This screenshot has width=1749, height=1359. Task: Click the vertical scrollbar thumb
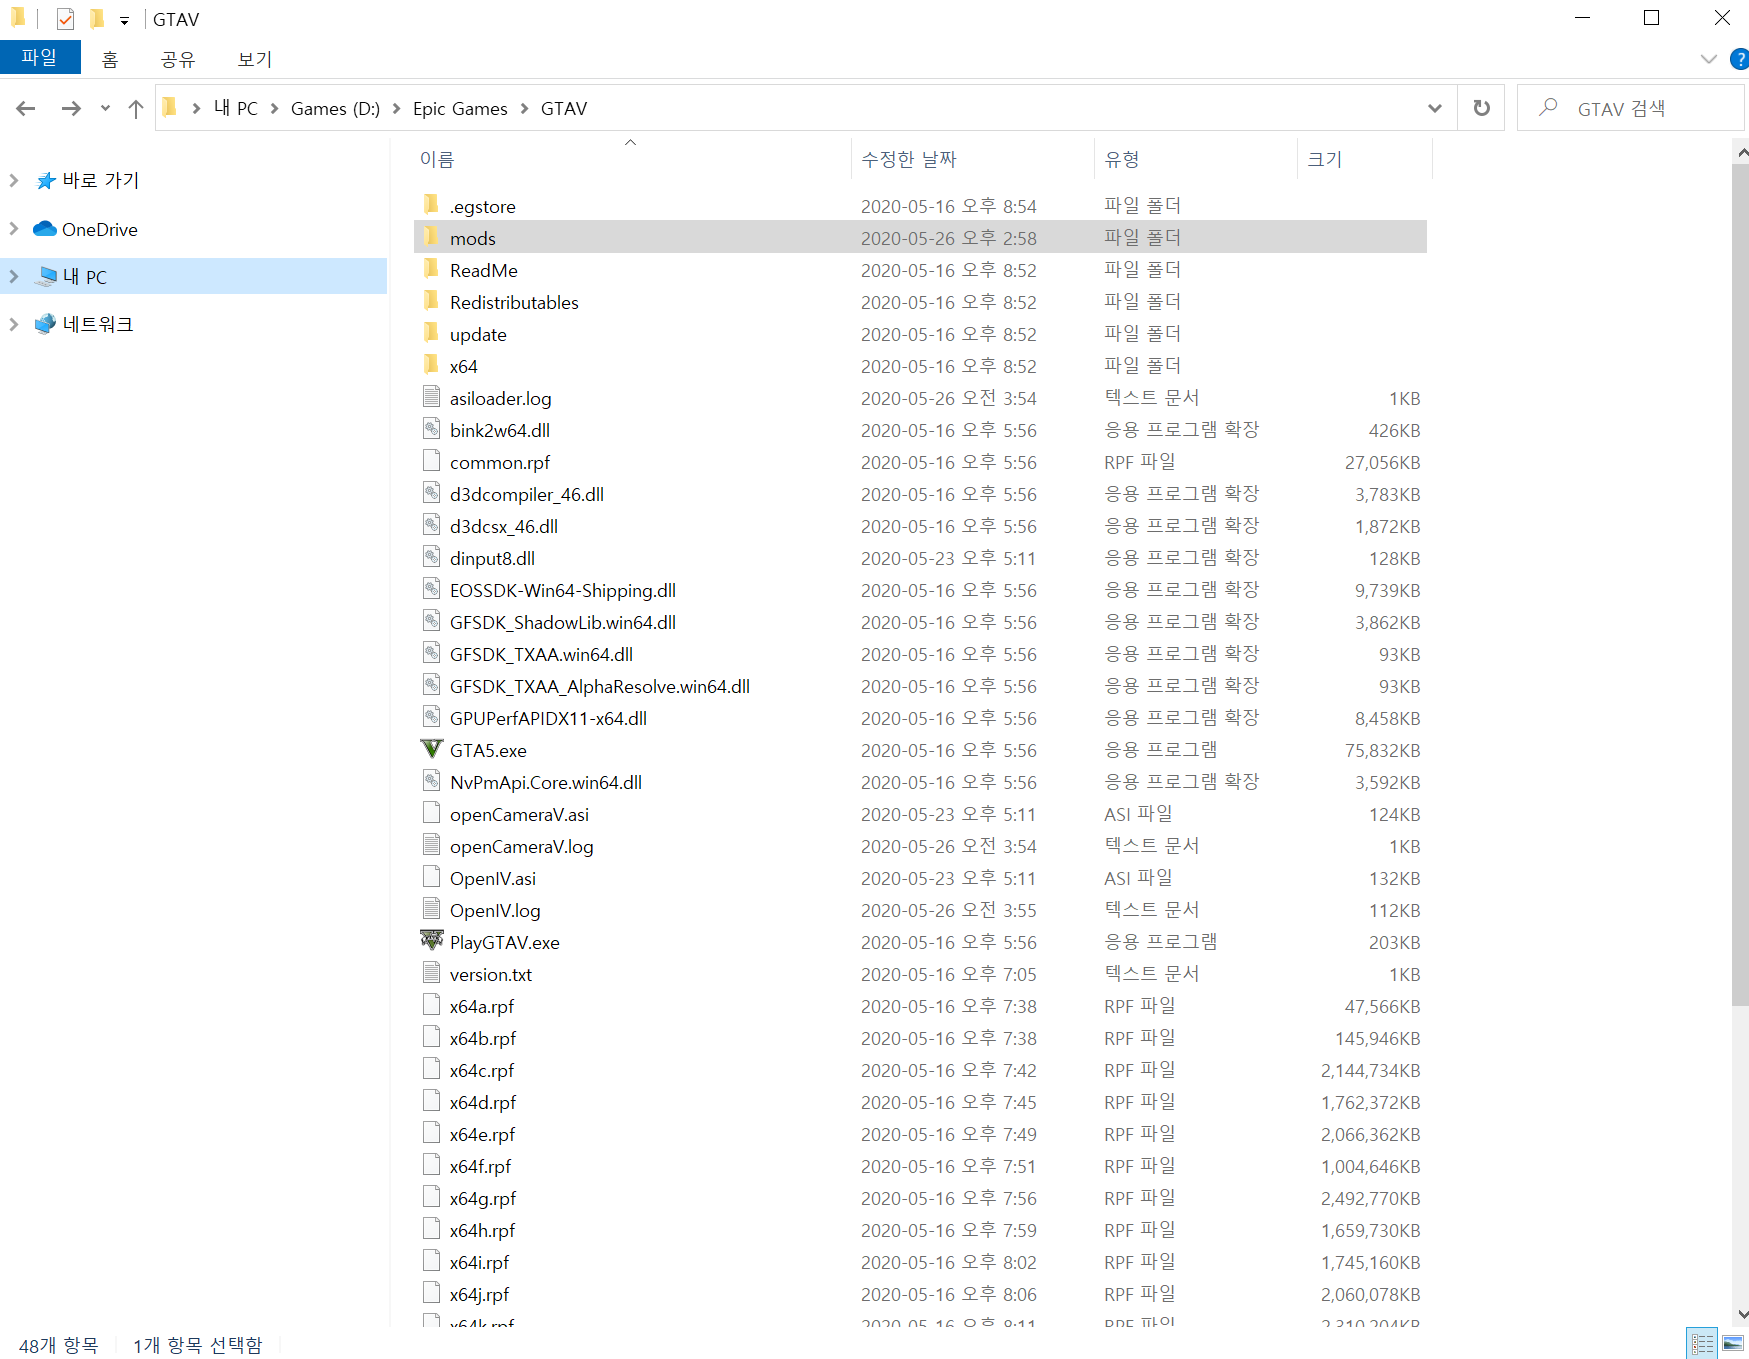1741,585
